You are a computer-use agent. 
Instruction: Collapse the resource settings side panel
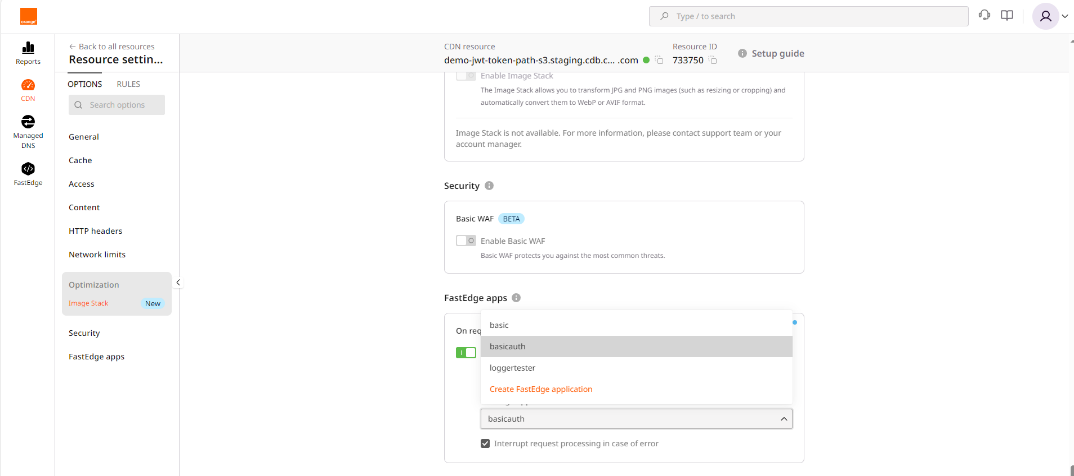pos(178,283)
